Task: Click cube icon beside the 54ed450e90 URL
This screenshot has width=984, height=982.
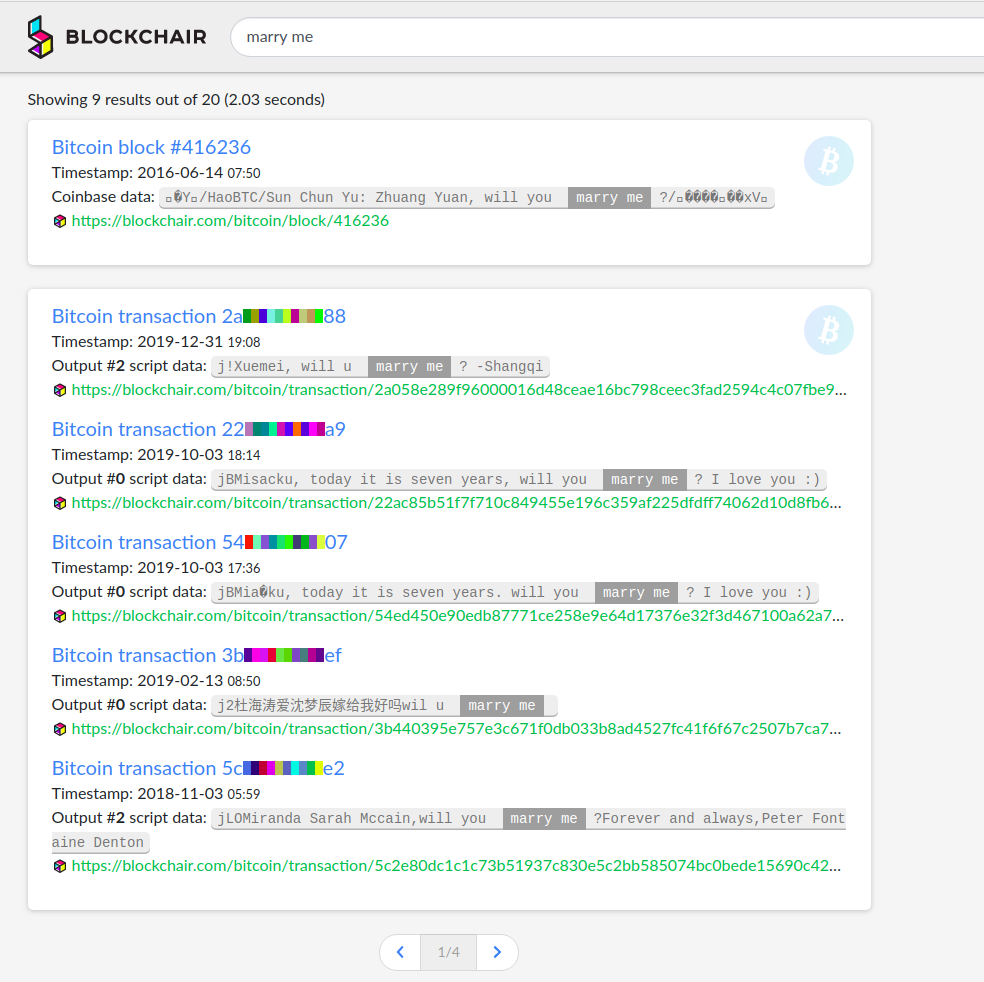Action: pyautogui.click(x=60, y=616)
